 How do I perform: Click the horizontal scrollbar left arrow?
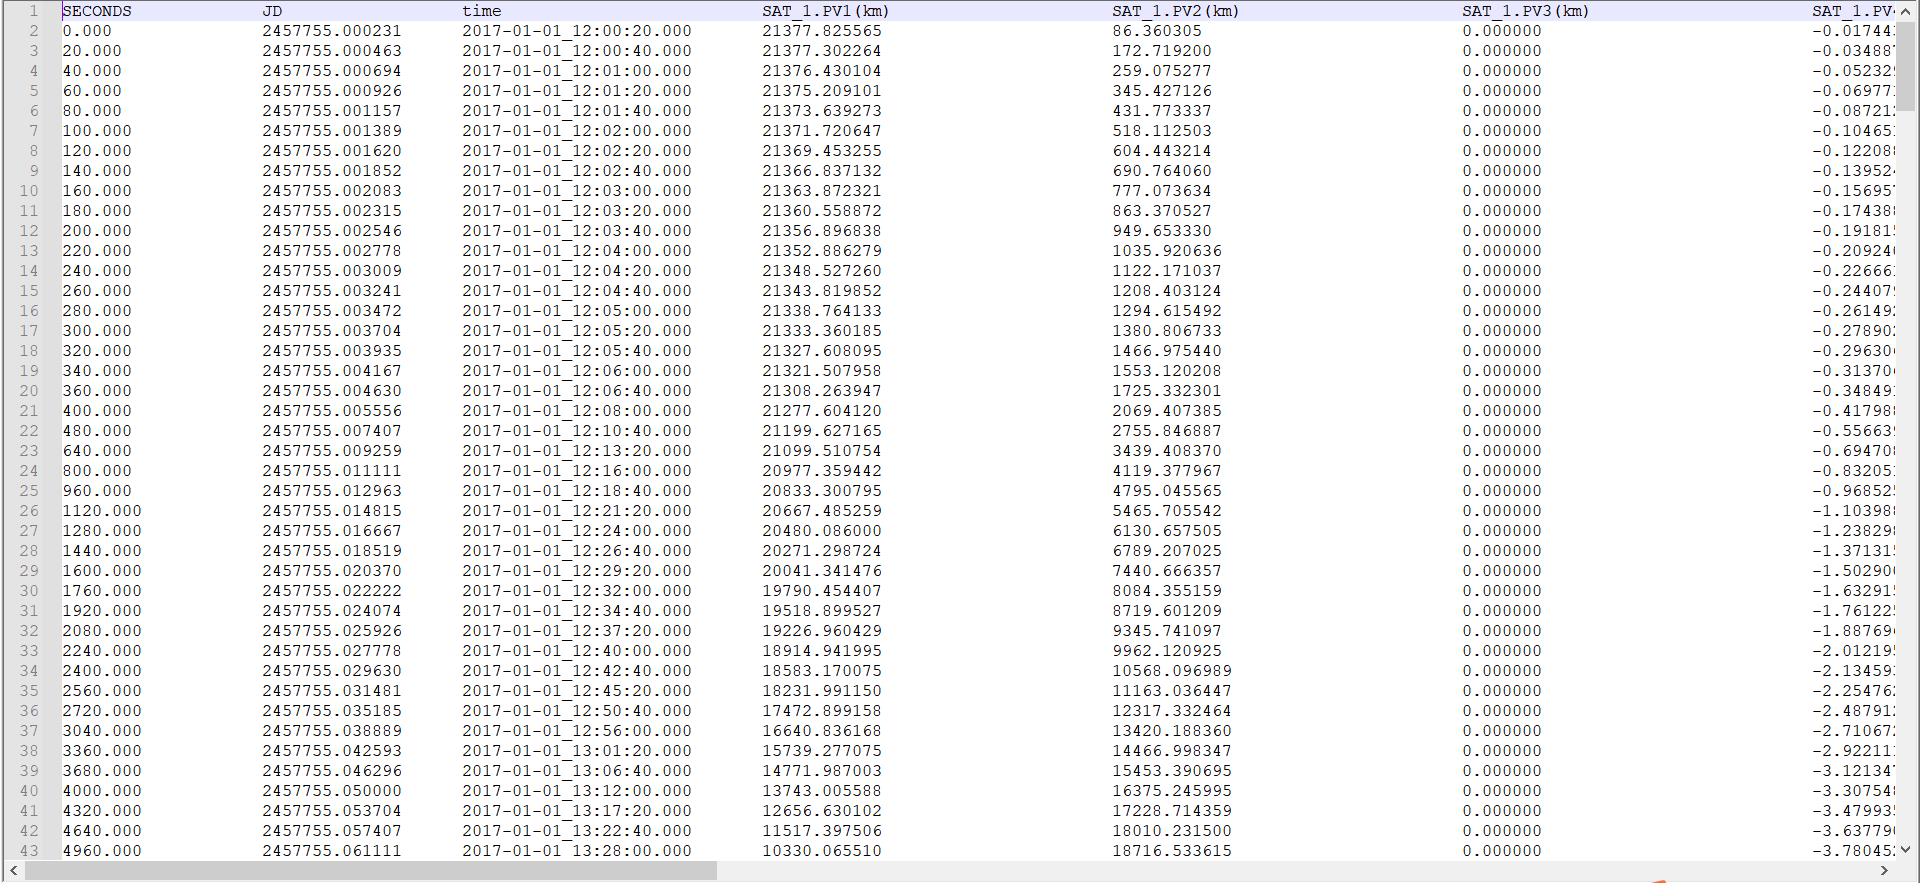point(13,871)
